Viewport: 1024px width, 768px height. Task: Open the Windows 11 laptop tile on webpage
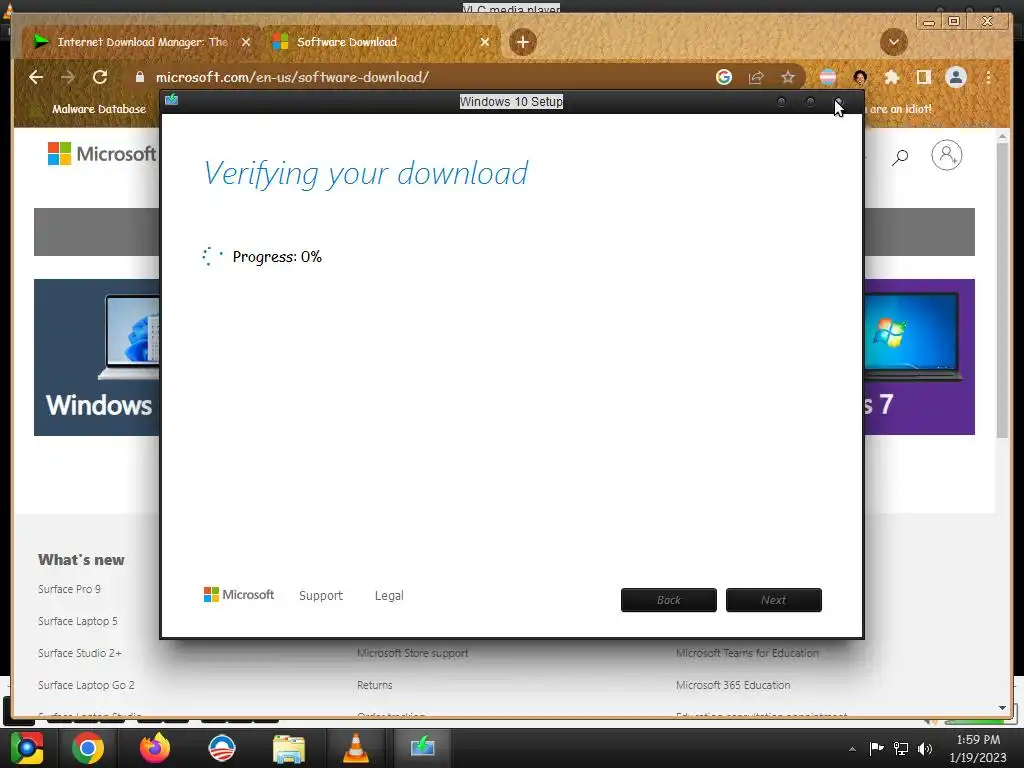tap(97, 357)
